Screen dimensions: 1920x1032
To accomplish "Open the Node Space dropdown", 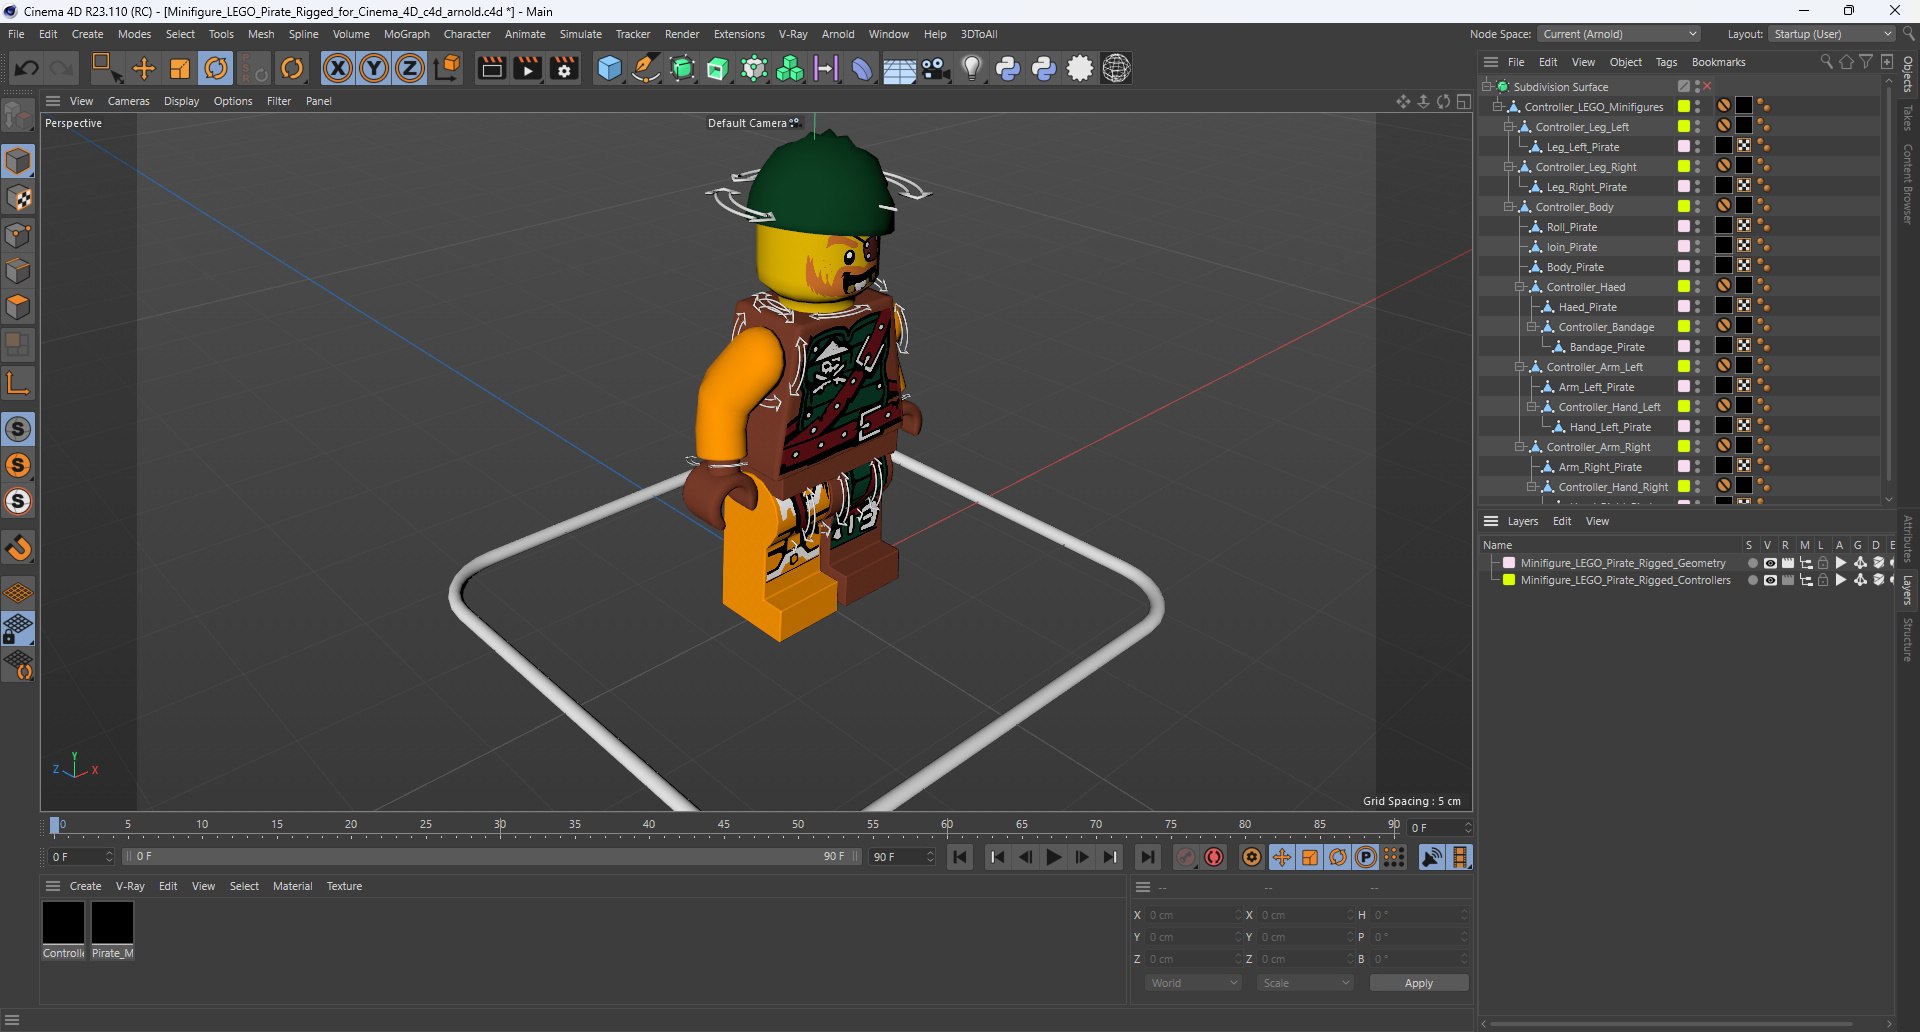I will [1619, 34].
